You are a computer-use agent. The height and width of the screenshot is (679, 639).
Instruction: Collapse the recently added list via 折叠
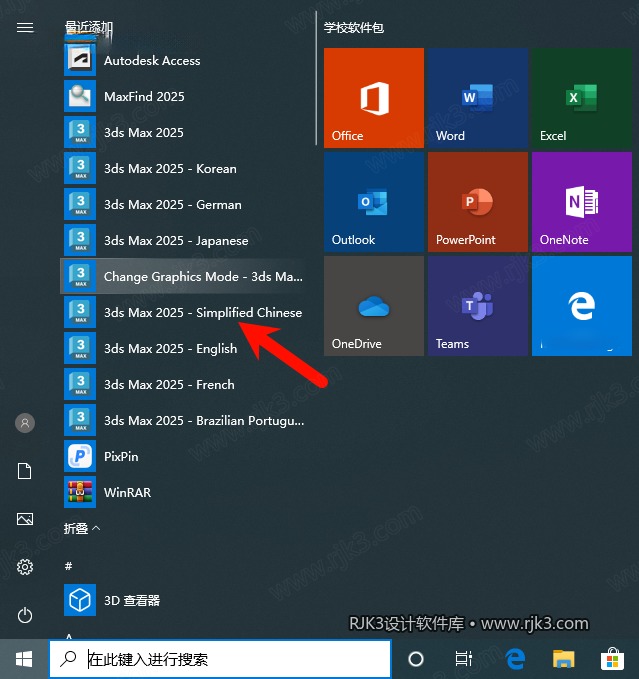[82, 528]
